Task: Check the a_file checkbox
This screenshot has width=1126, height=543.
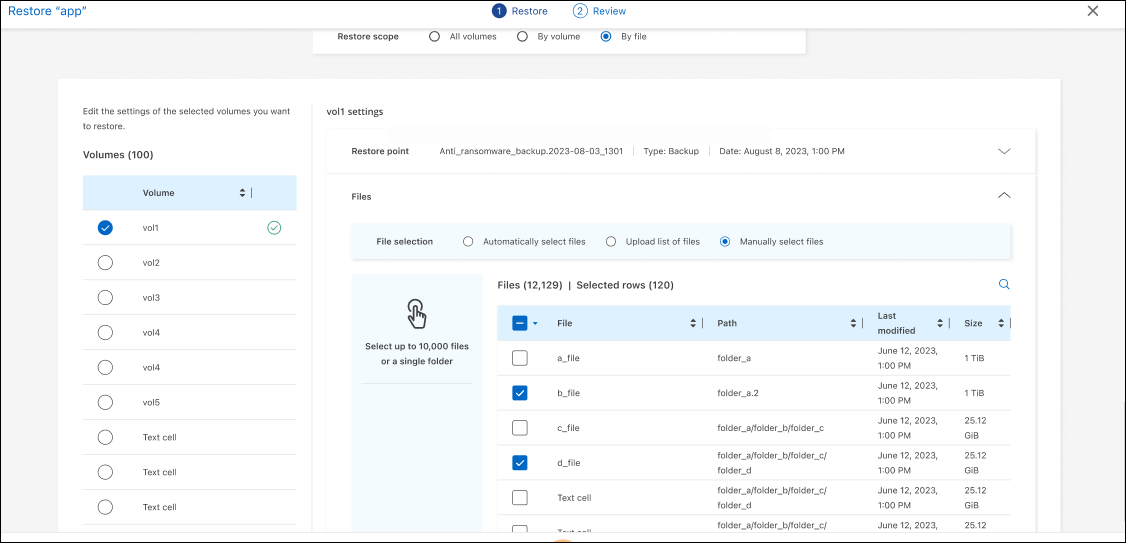Action: pos(520,358)
